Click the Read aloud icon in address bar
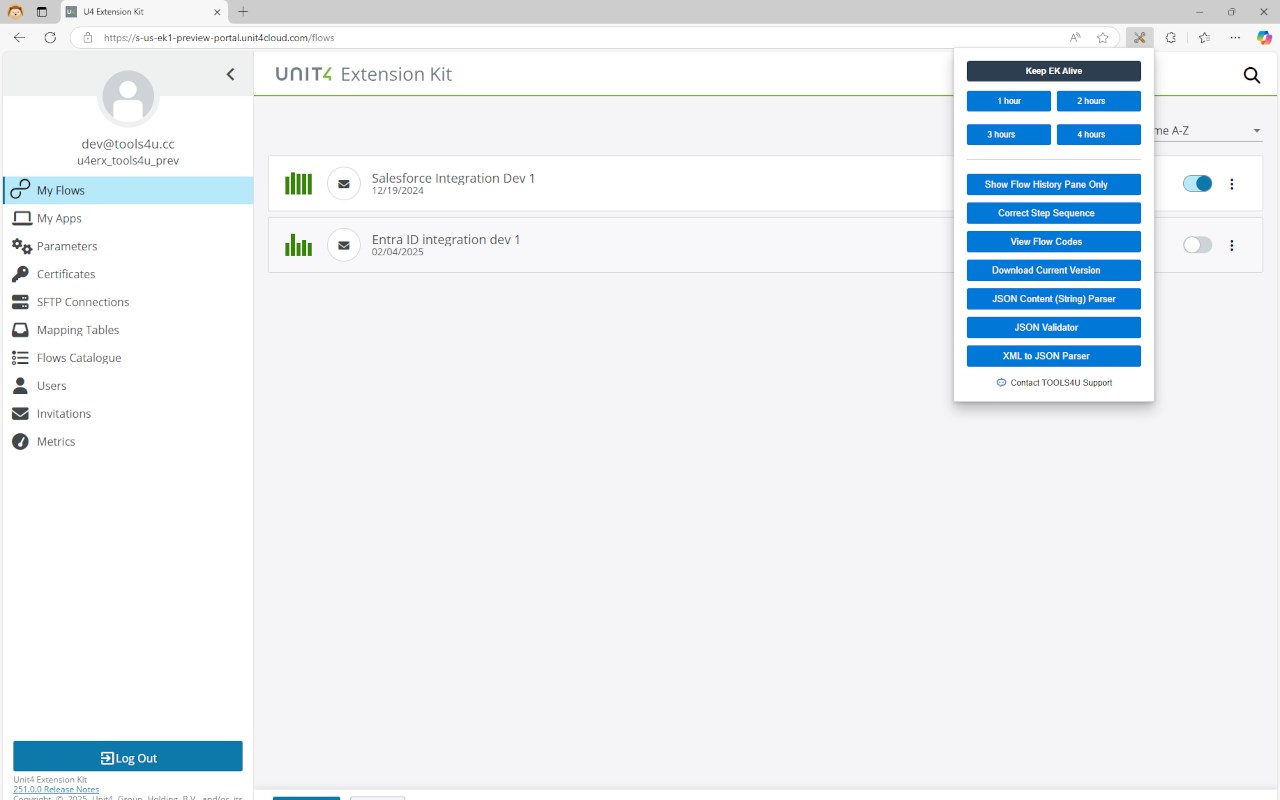The height and width of the screenshot is (800, 1280). point(1075,37)
